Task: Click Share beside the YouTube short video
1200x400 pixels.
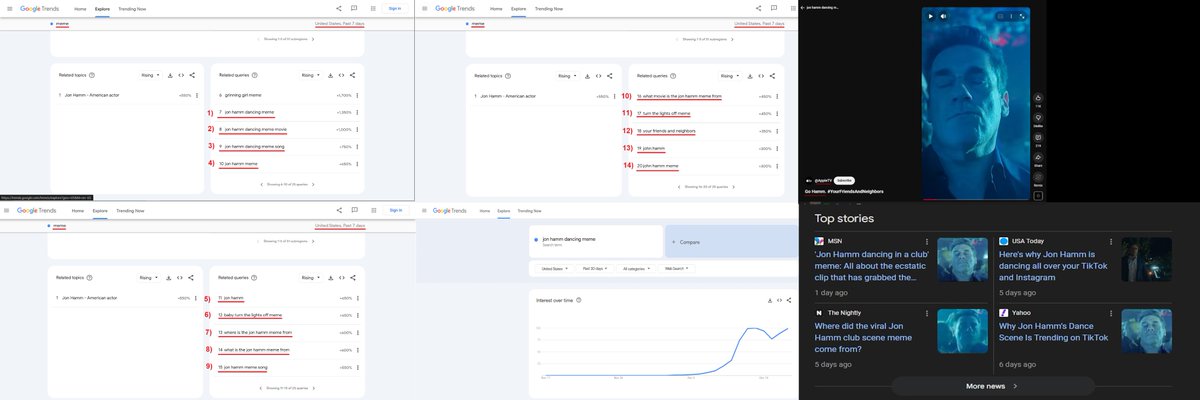Action: (1038, 158)
